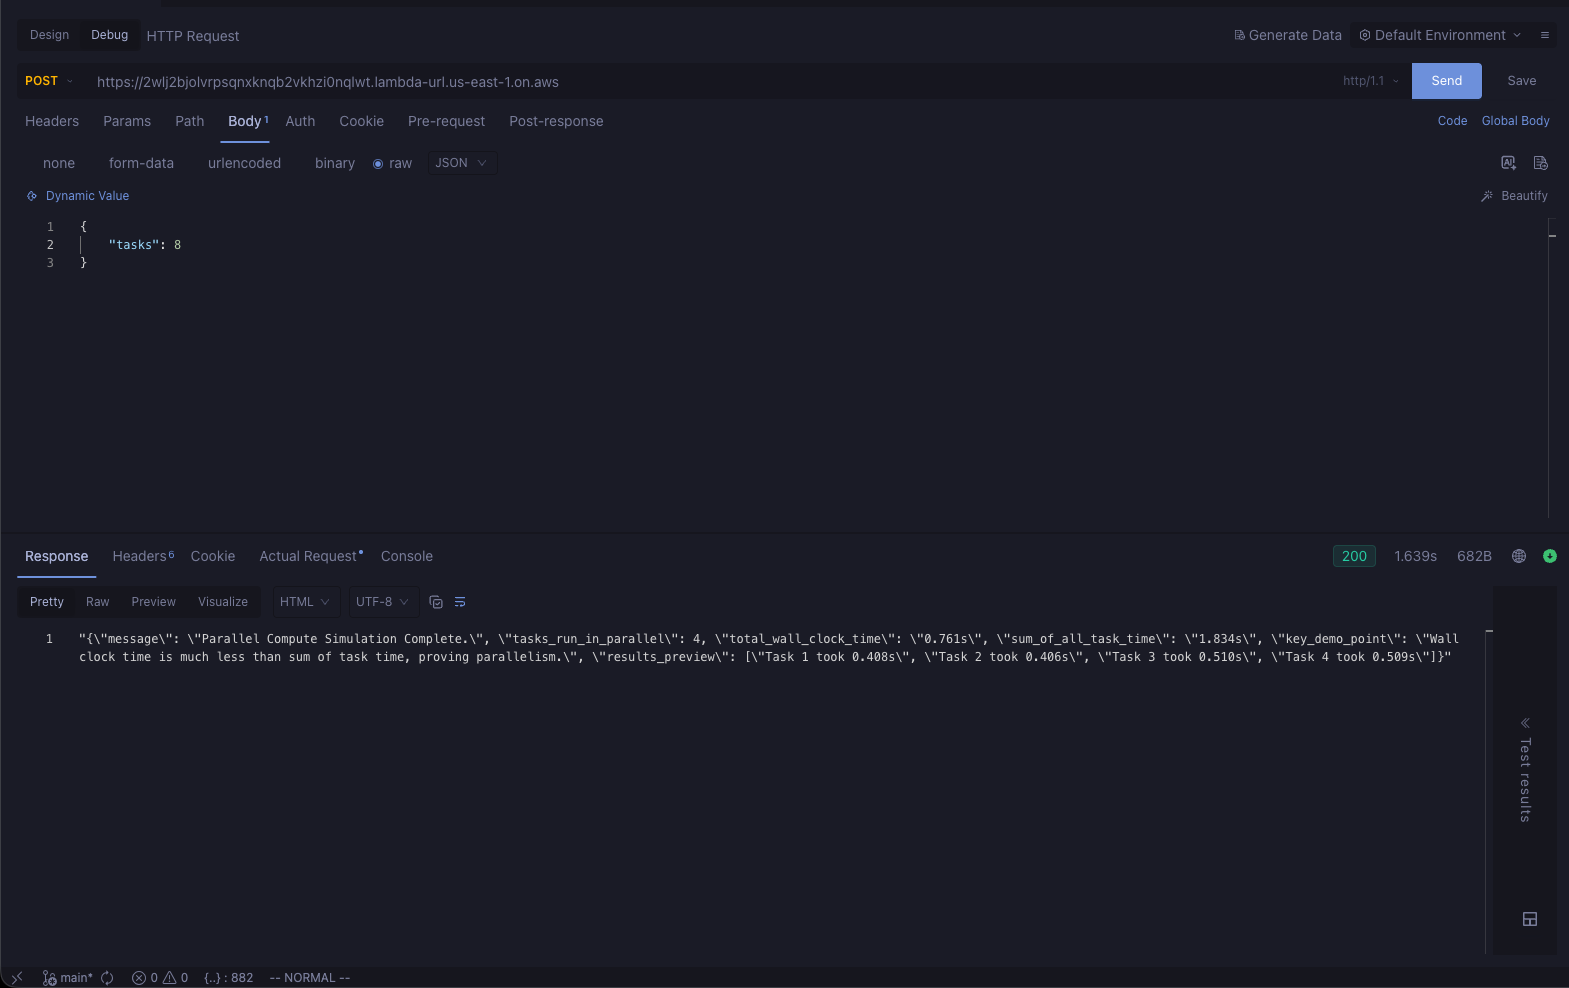Copy the response using the copy icon
The width and height of the screenshot is (1569, 988).
click(x=436, y=602)
